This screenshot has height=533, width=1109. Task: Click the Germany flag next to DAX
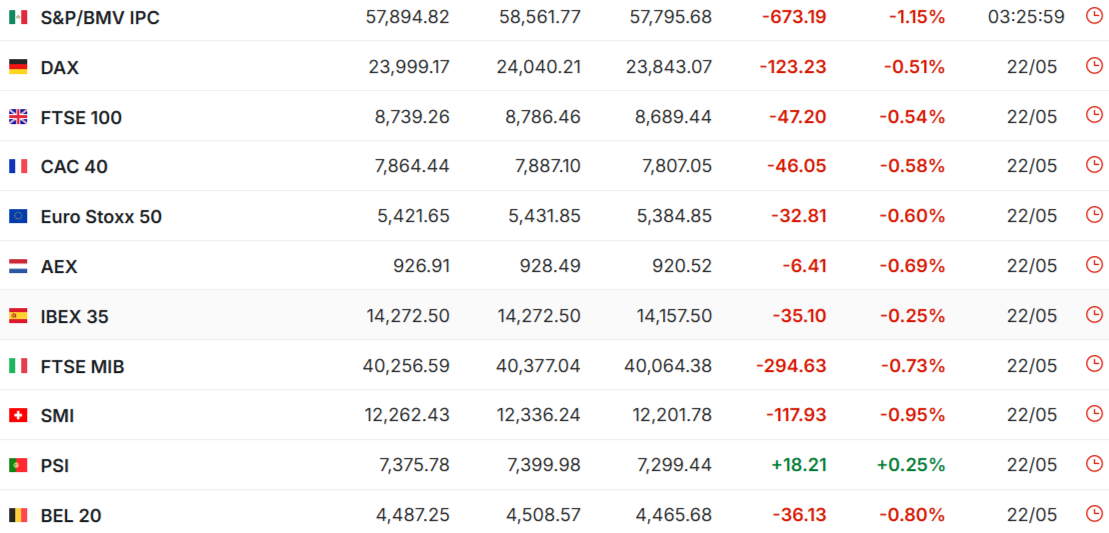click(18, 67)
